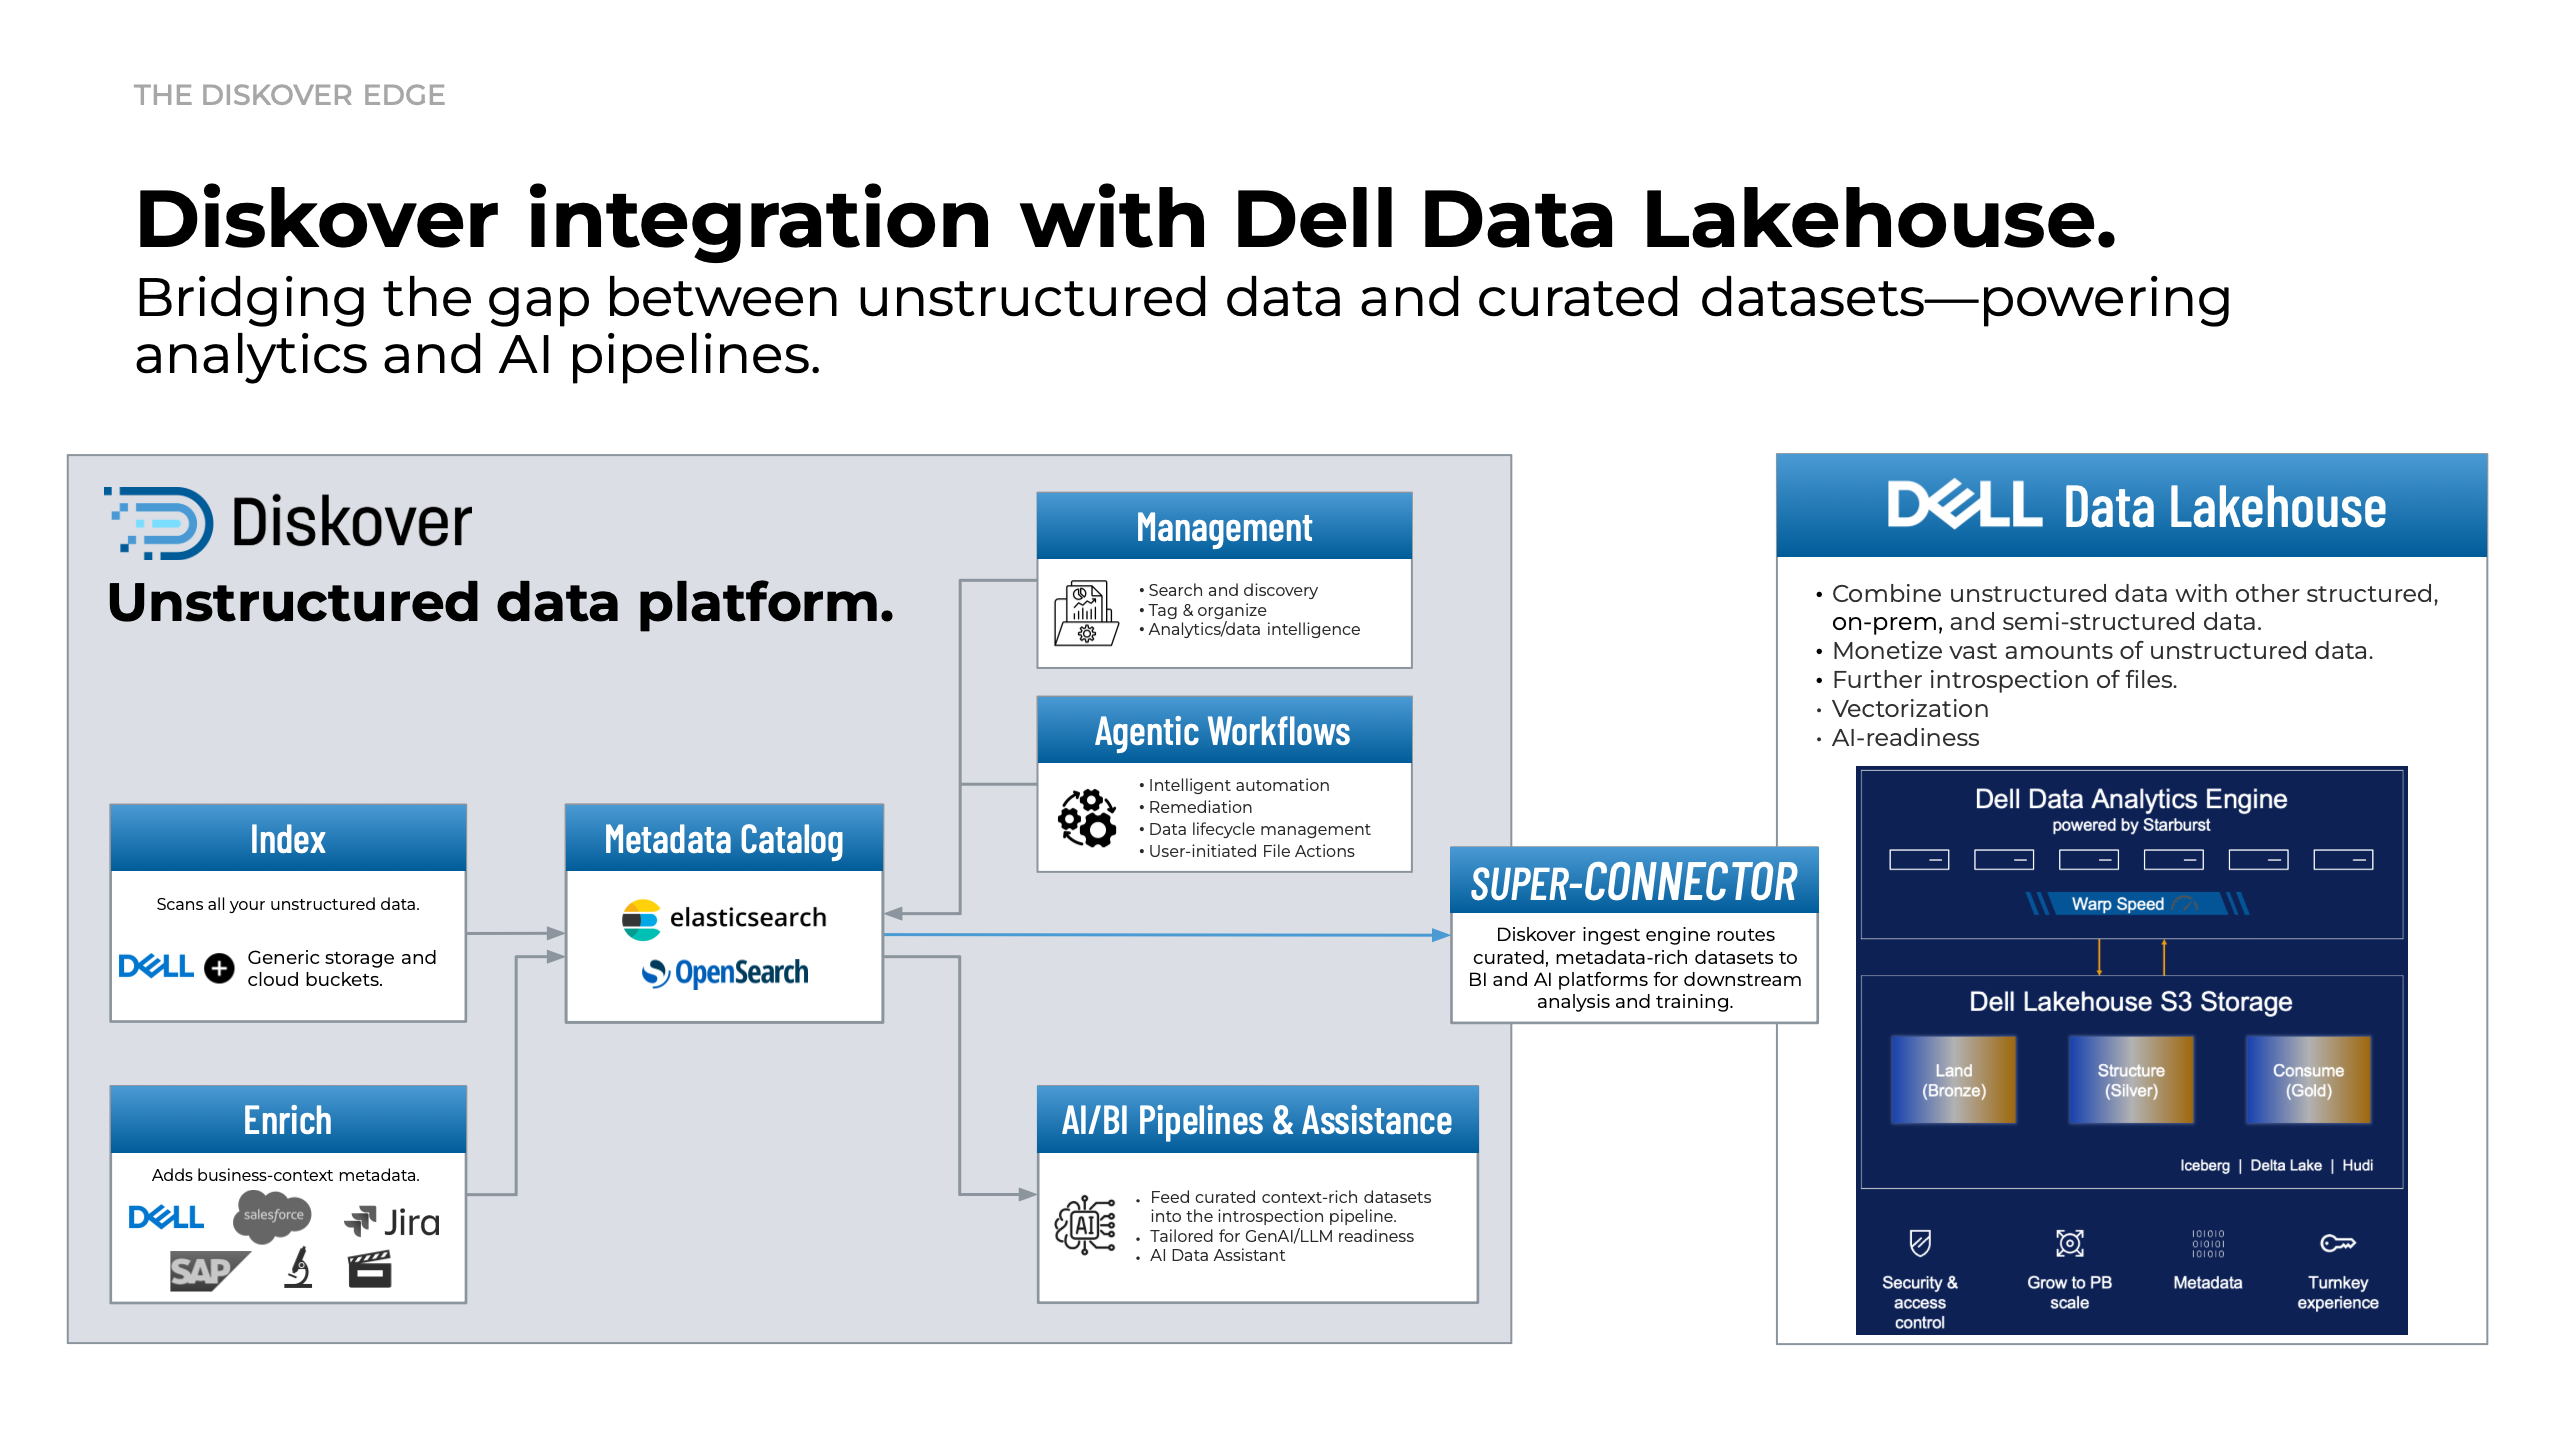This screenshot has height=1440, width=2560.
Task: Click the Management analytics folder icon
Action: point(1085,612)
